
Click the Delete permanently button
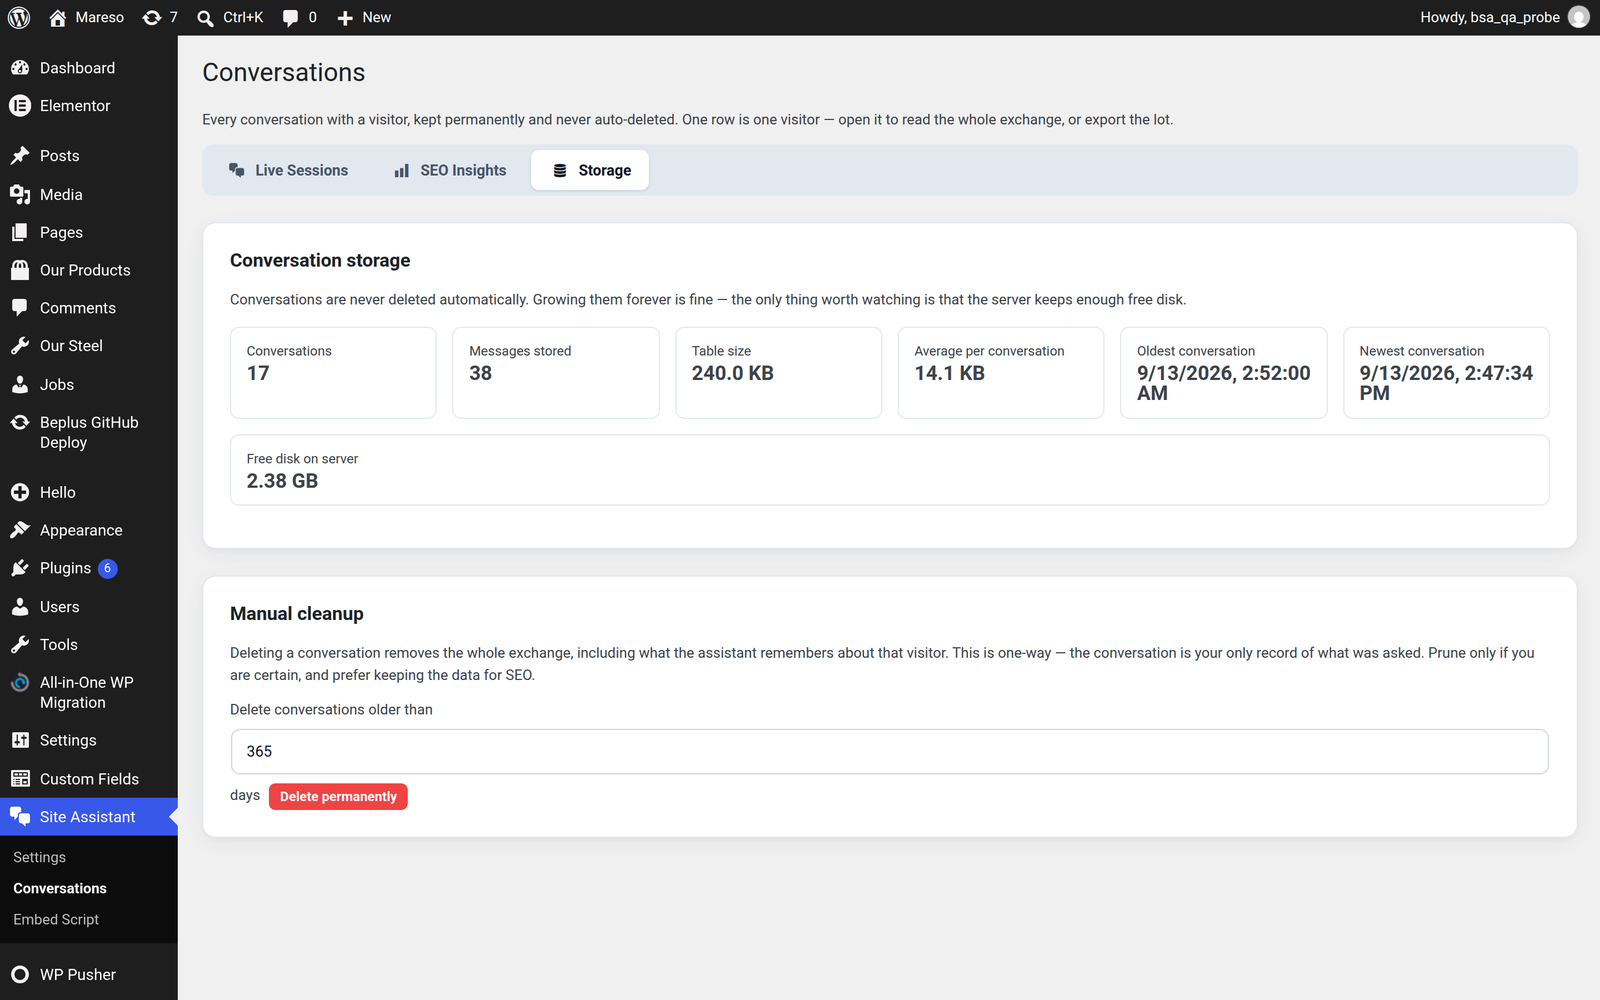click(338, 797)
